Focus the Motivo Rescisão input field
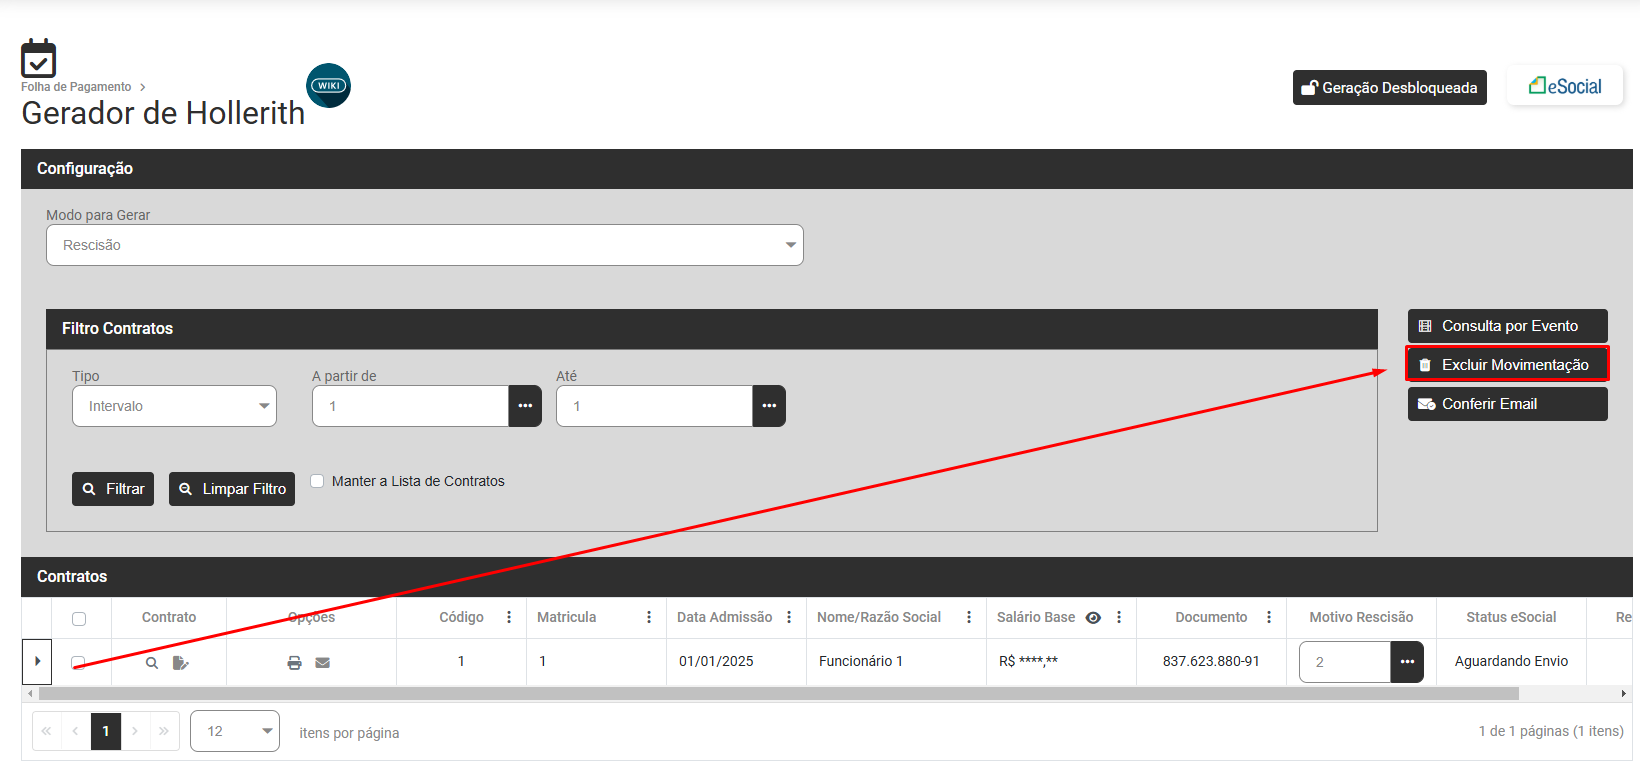 [x=1345, y=662]
